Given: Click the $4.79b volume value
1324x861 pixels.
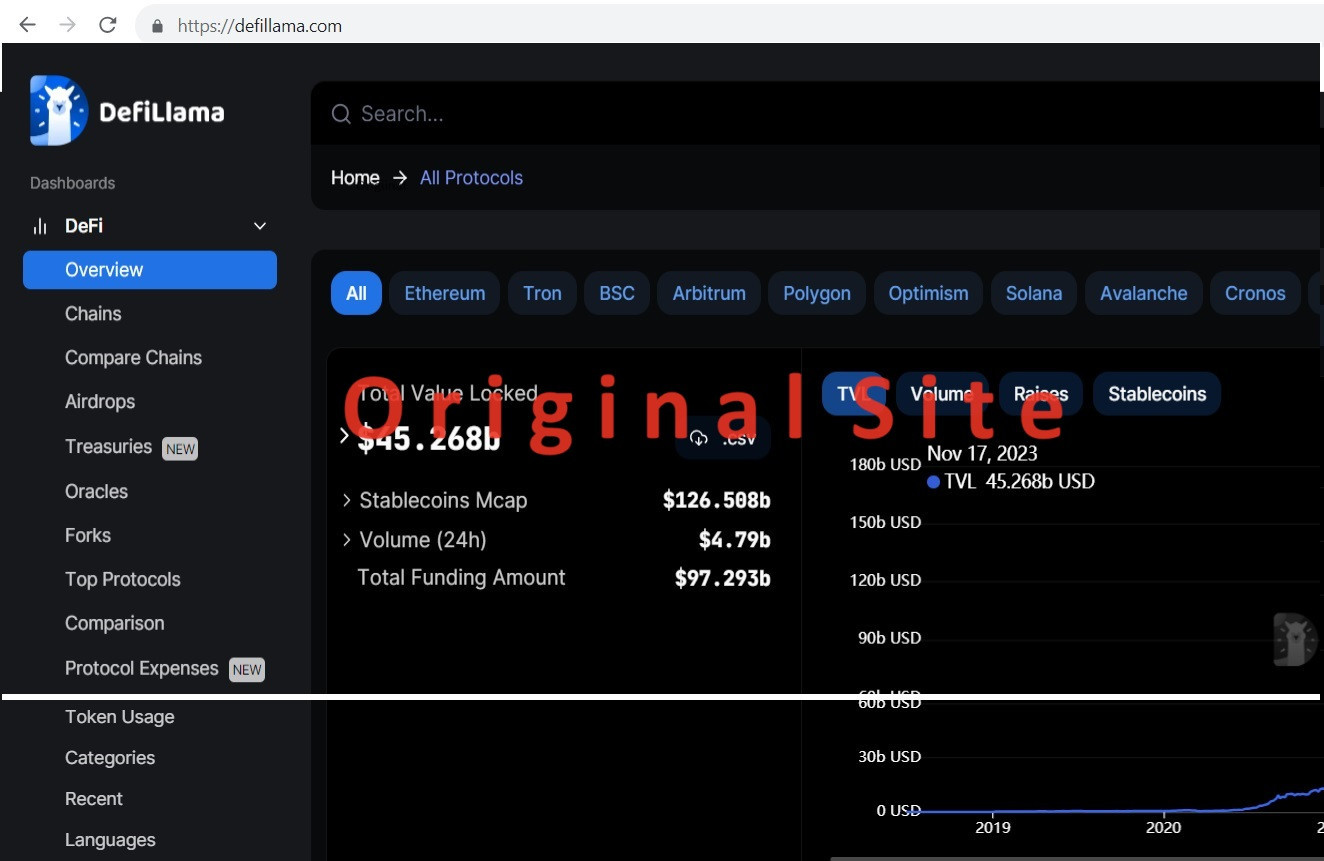Looking at the screenshot, I should (735, 540).
